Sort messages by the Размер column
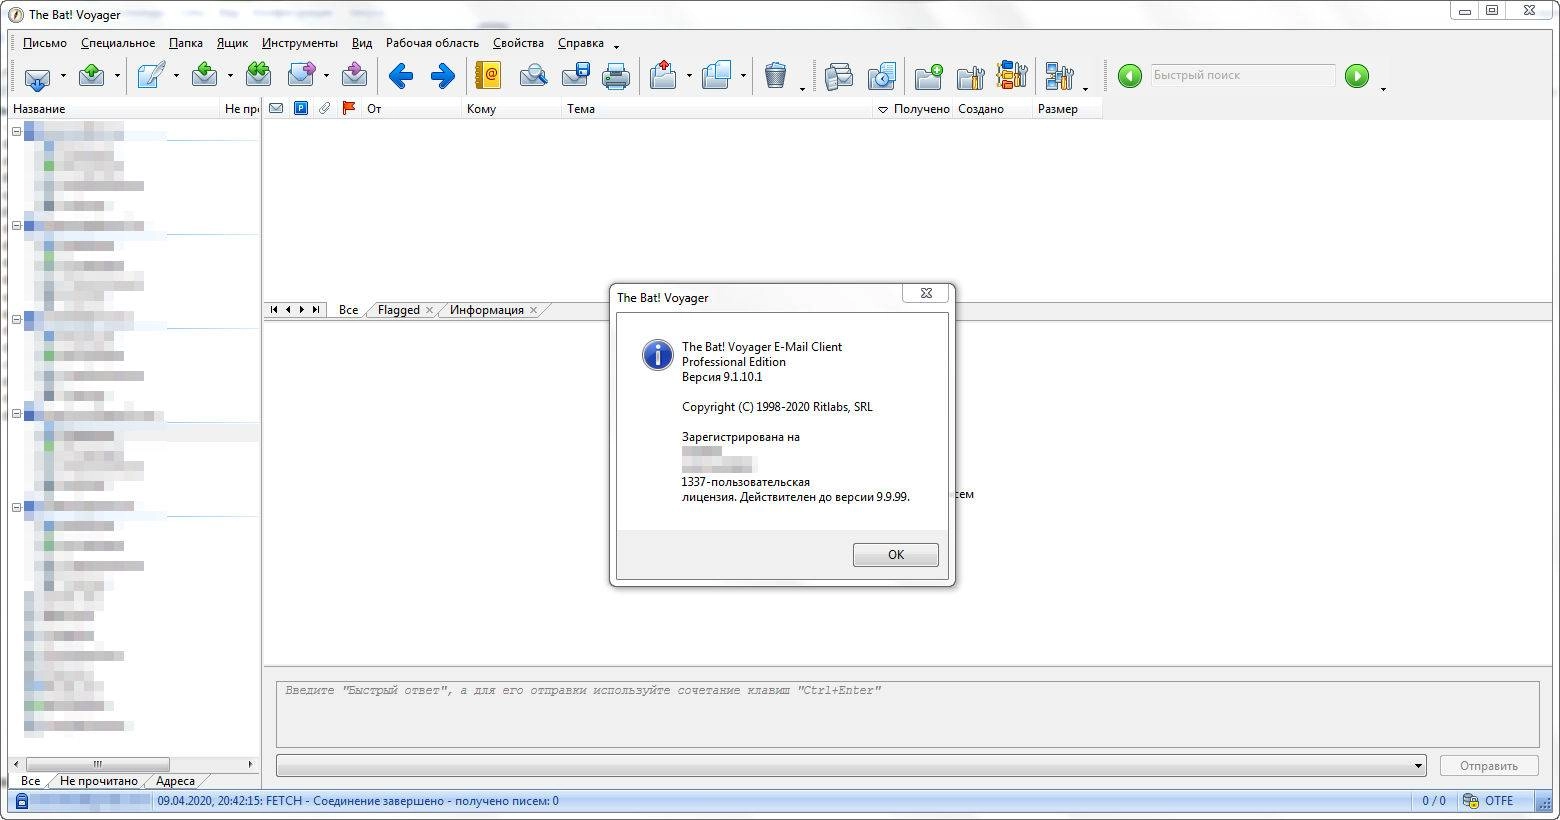1560x820 pixels. pyautogui.click(x=1067, y=109)
